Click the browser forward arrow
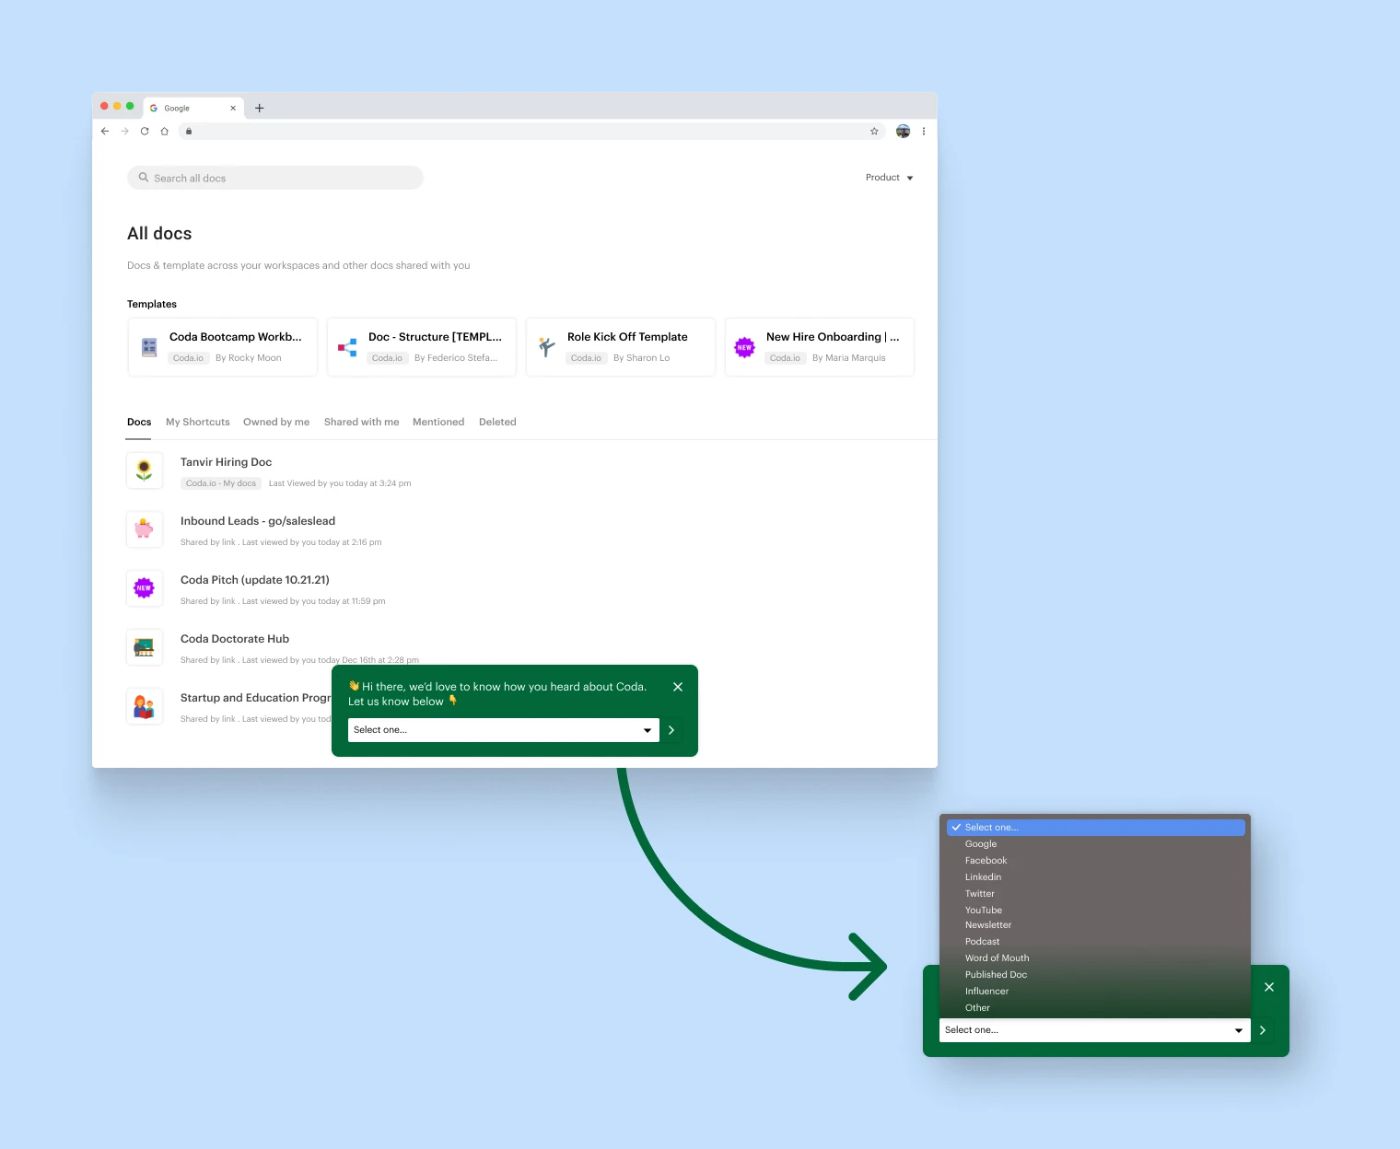The image size is (1400, 1149). point(125,131)
